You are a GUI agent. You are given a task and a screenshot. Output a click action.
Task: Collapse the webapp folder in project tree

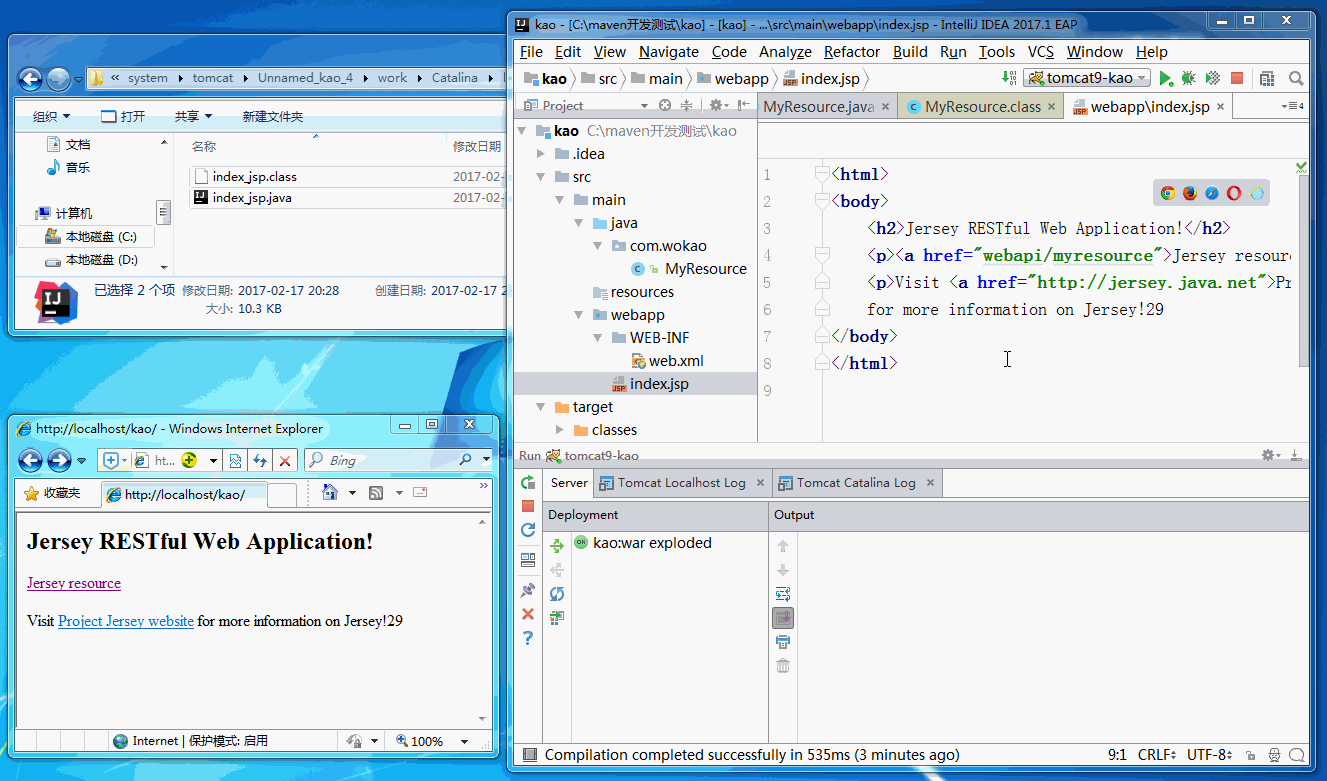(579, 315)
